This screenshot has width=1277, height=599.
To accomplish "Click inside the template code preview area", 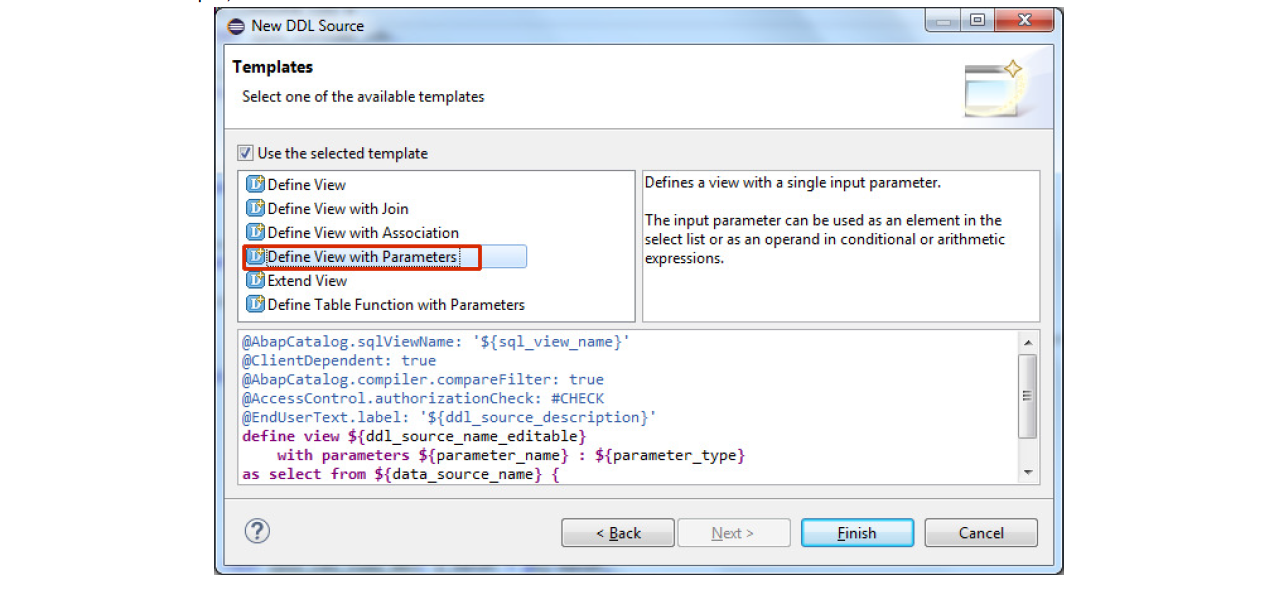I will click(x=600, y=410).
